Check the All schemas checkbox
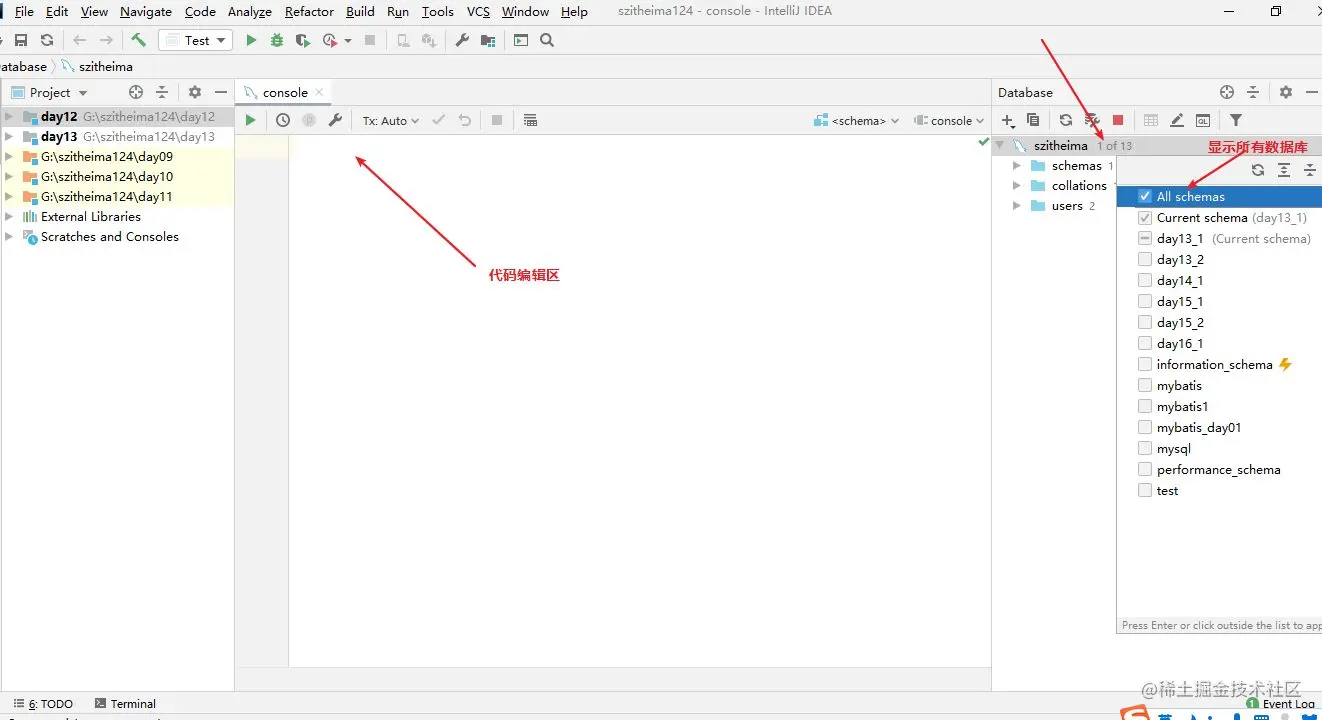This screenshot has height=720, width=1322. 1145,197
